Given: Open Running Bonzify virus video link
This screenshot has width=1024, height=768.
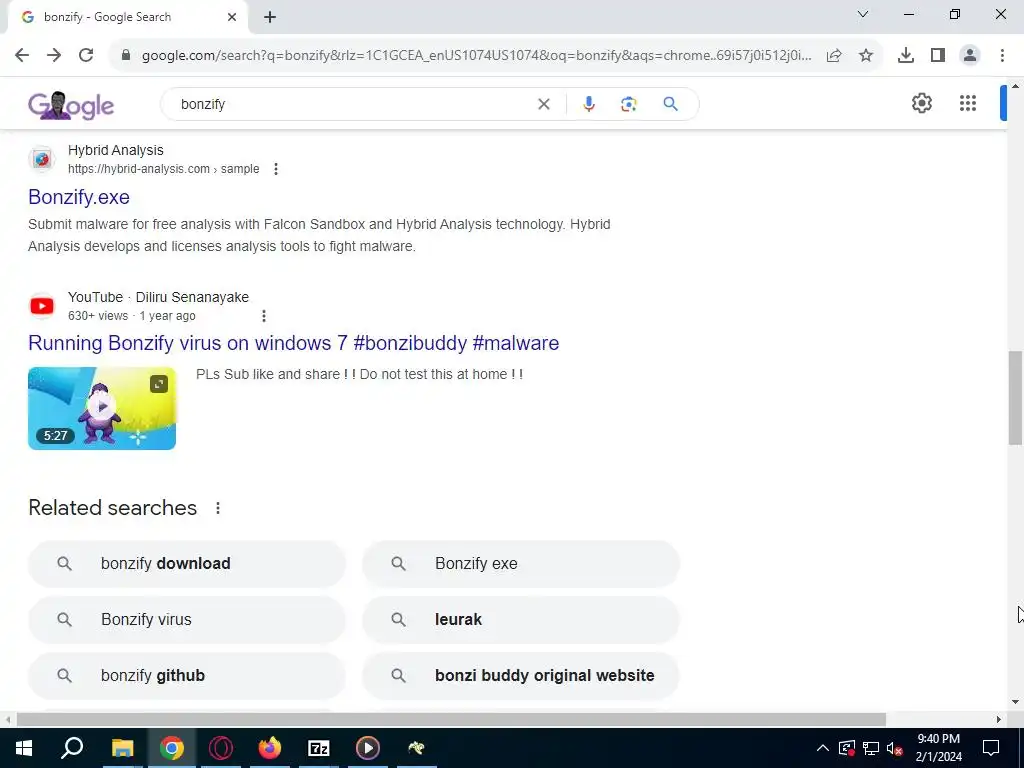Looking at the screenshot, I should pos(293,344).
